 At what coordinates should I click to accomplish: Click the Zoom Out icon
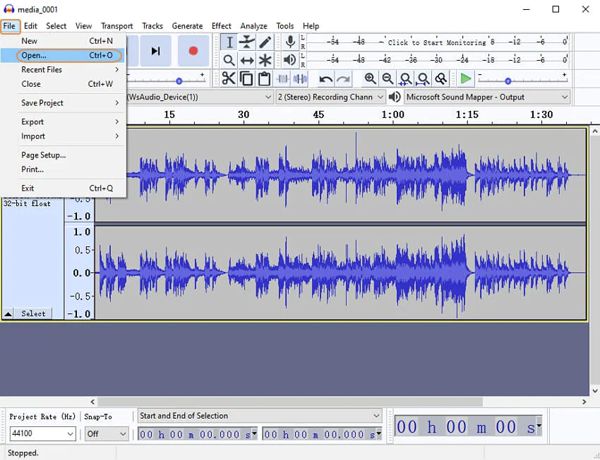pyautogui.click(x=388, y=79)
